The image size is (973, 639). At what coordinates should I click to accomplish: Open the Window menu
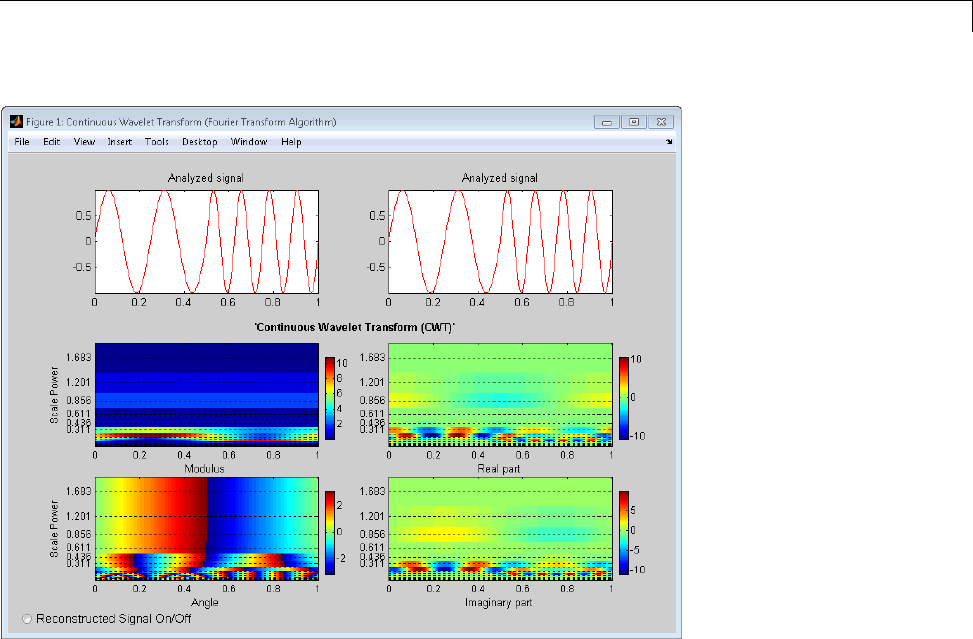pyautogui.click(x=249, y=142)
